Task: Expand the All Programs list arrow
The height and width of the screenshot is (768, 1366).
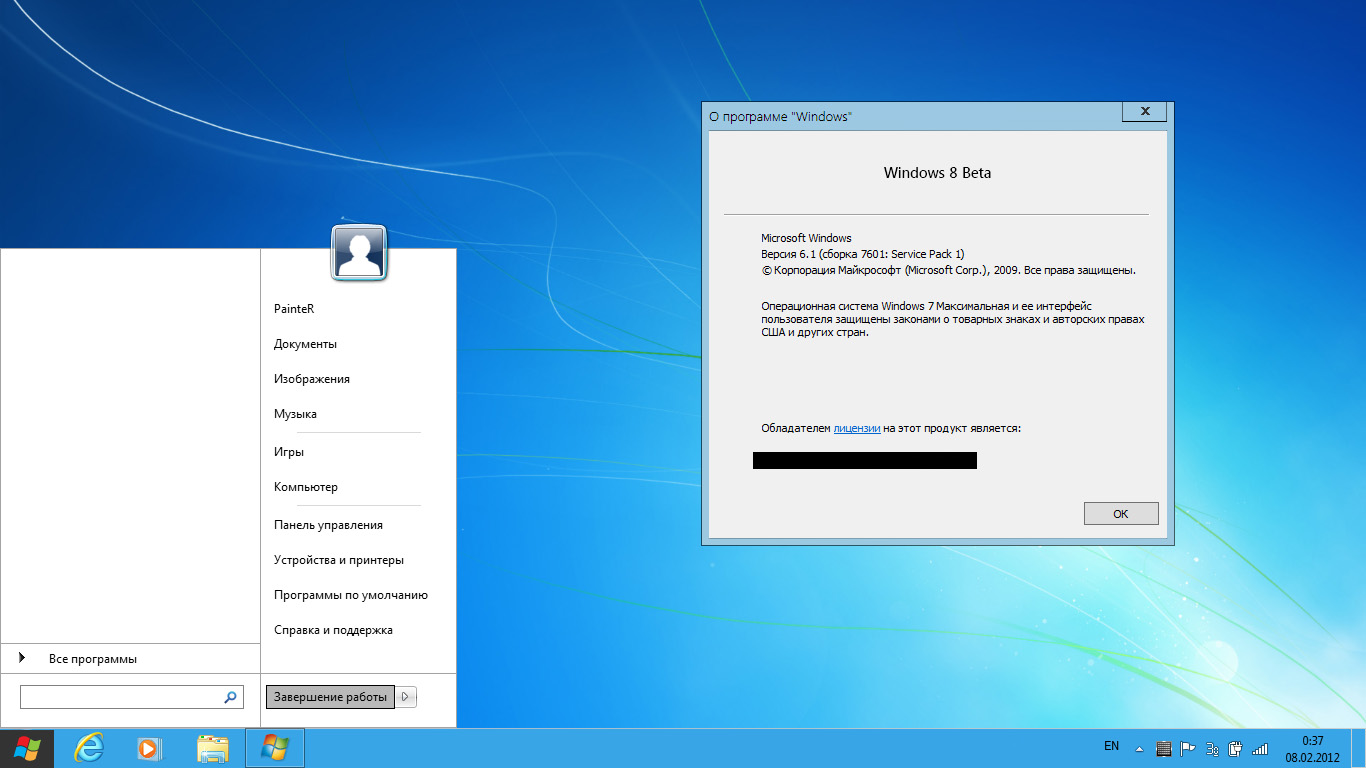Action: coord(23,658)
